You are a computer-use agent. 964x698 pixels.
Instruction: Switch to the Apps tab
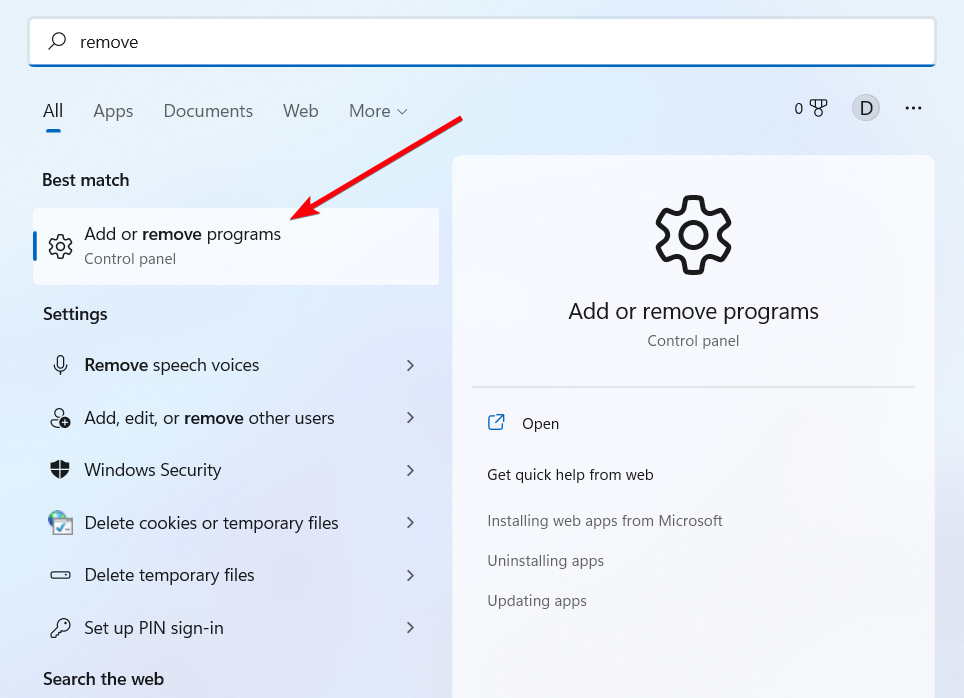pos(113,111)
